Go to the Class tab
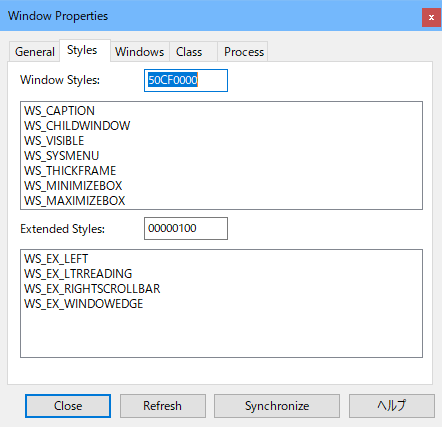This screenshot has width=442, height=427. [x=193, y=52]
